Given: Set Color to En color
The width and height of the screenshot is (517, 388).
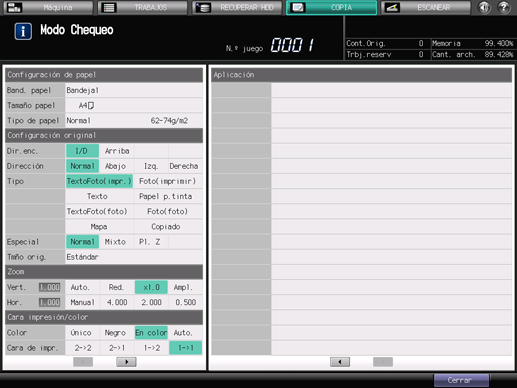Looking at the screenshot, I should coord(151,333).
